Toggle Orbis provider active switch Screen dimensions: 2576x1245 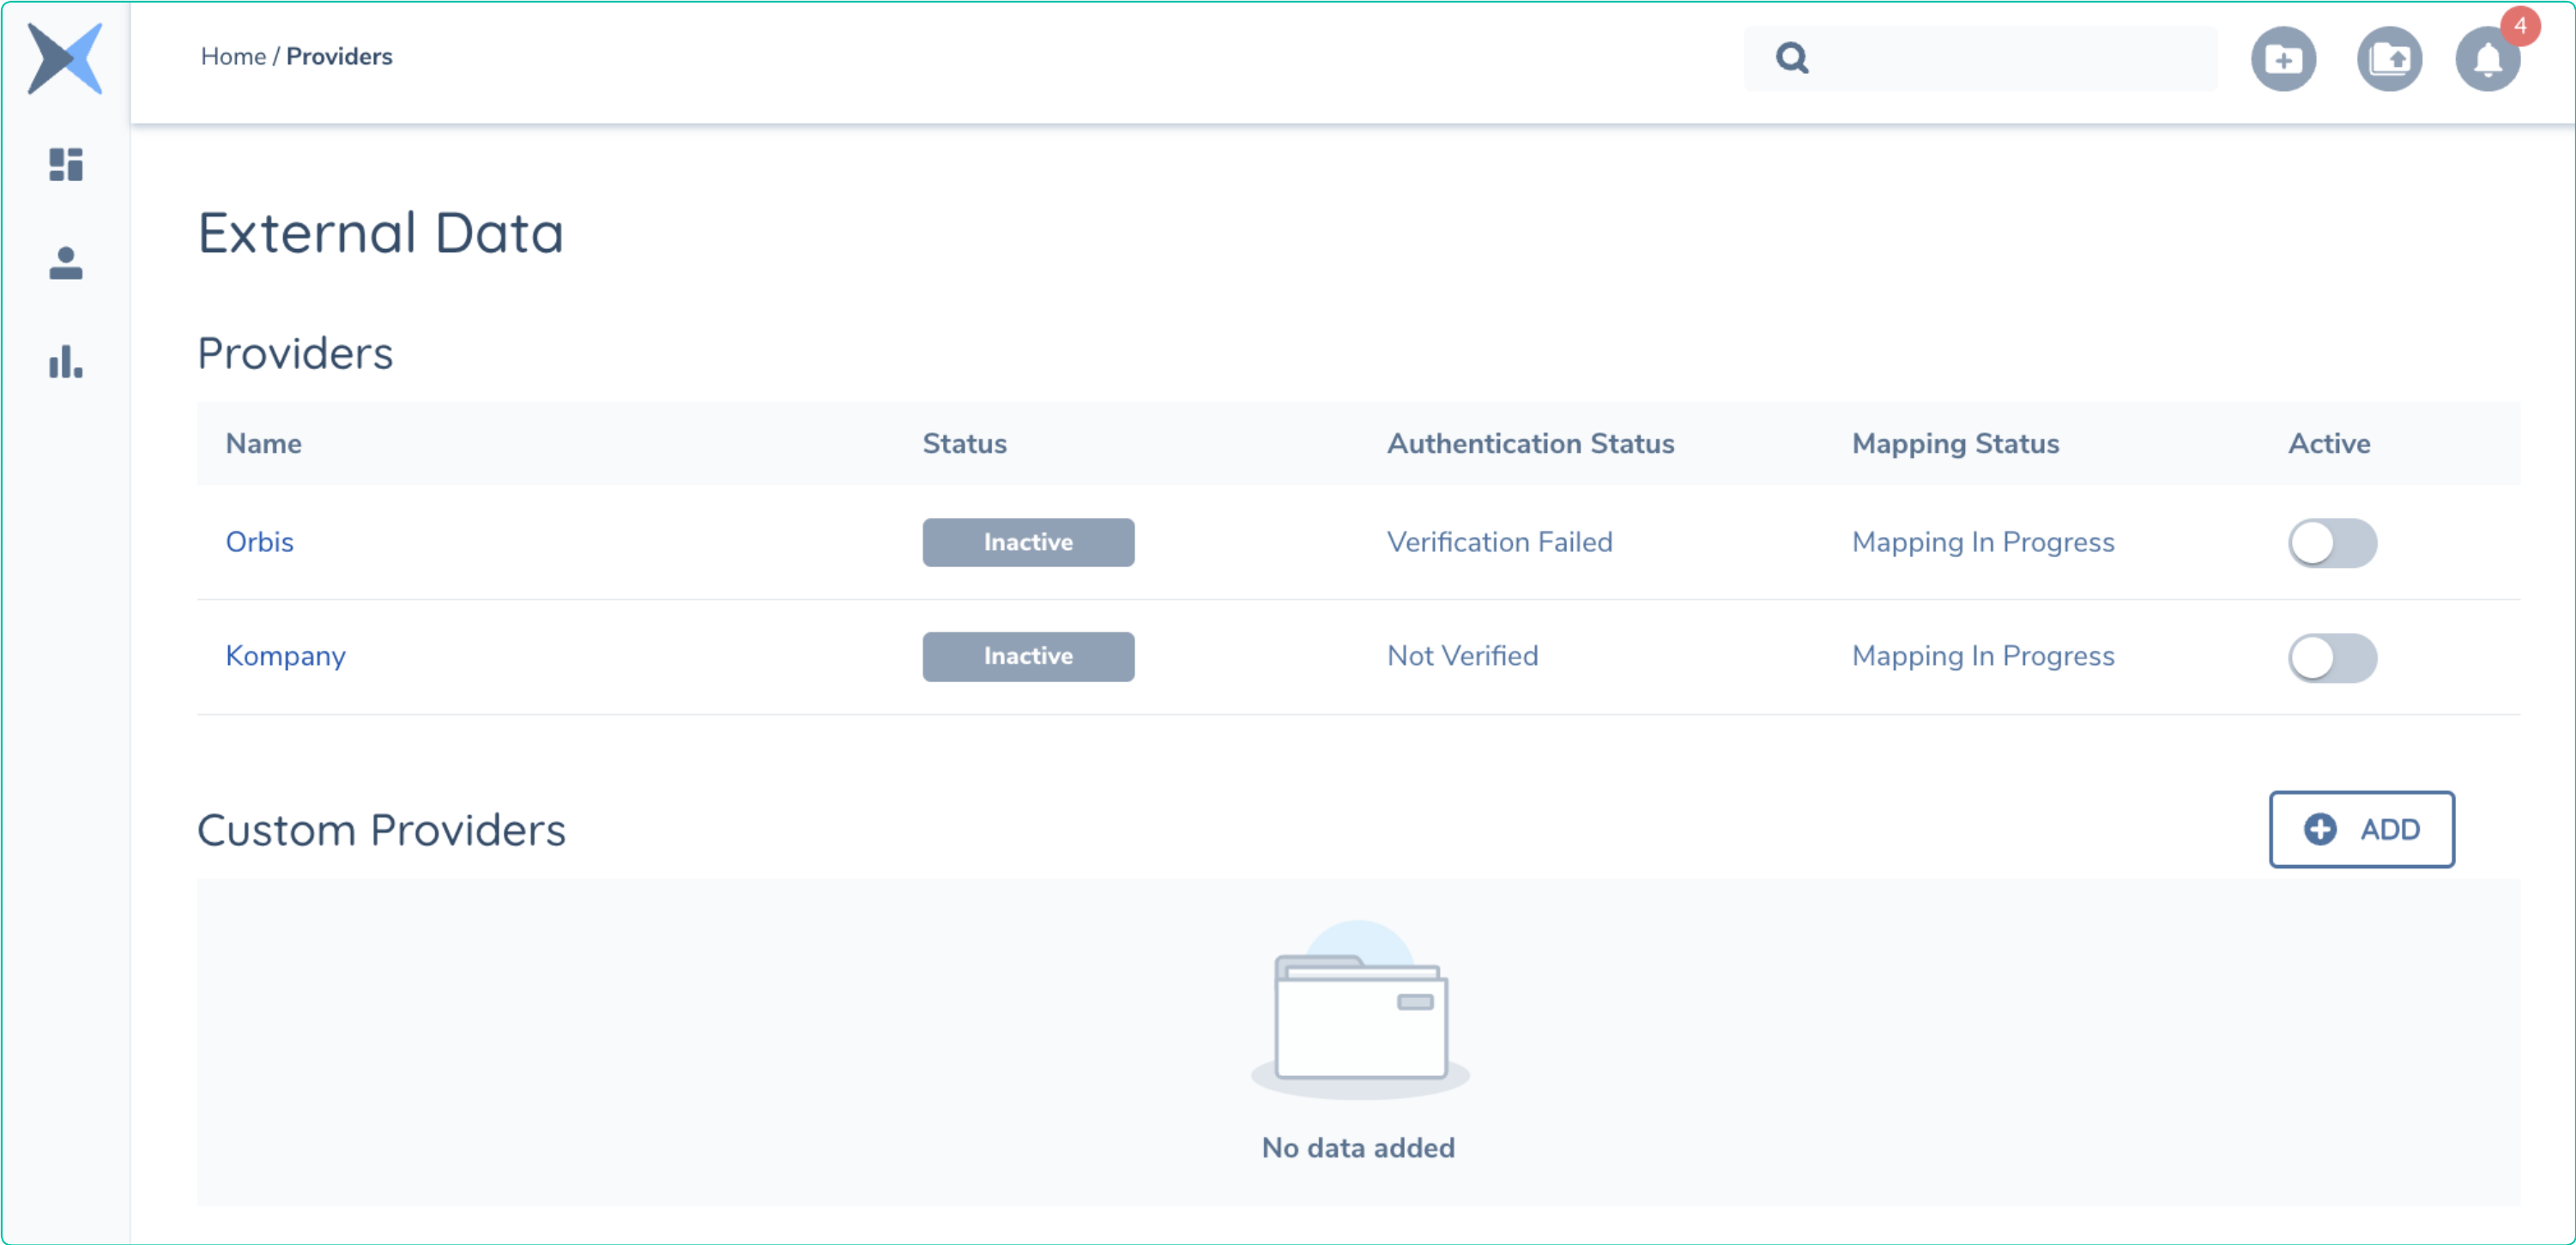2332,543
